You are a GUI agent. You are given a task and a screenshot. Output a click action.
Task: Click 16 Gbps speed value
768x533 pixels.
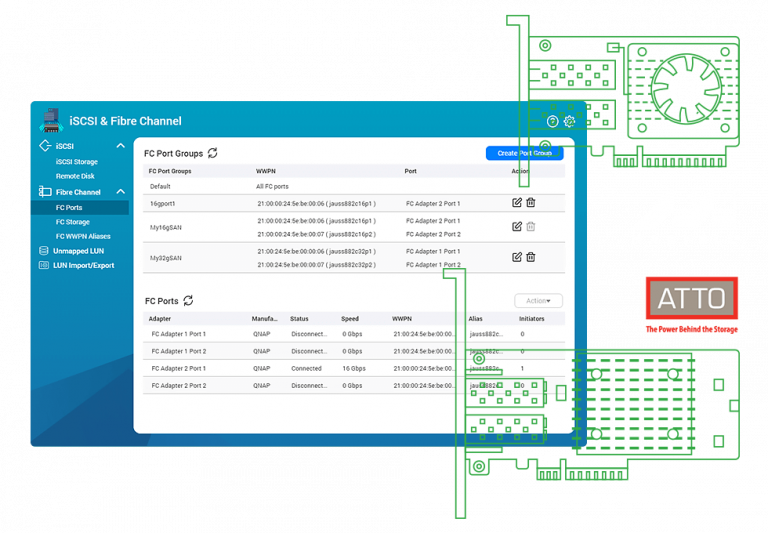pos(354,368)
